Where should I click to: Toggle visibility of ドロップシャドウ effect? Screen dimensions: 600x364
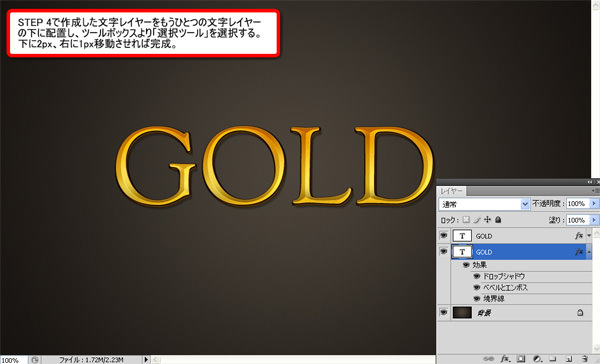pos(477,276)
